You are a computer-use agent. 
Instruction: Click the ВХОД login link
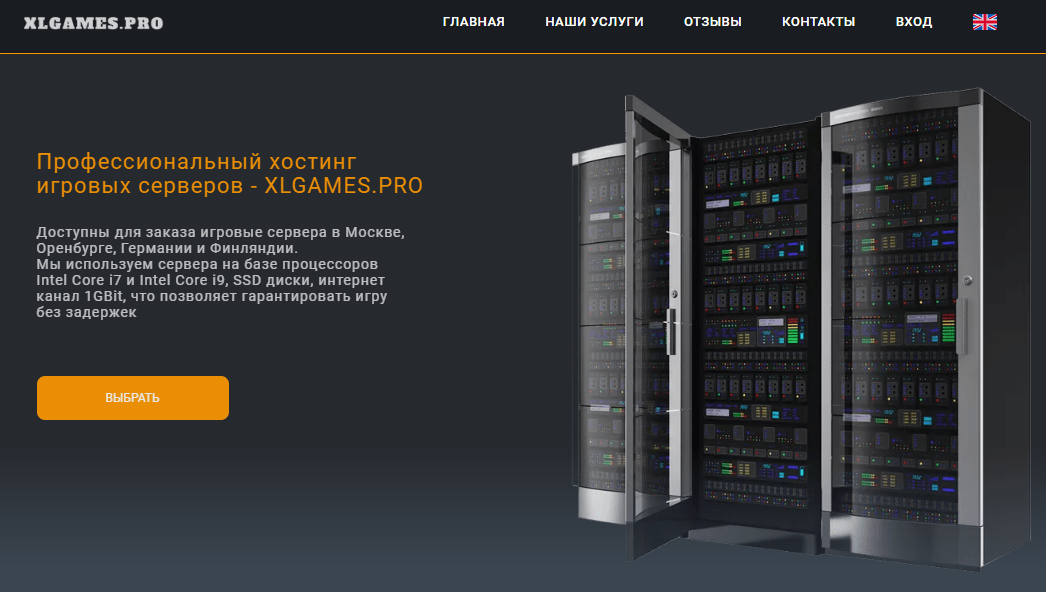pyautogui.click(x=914, y=22)
